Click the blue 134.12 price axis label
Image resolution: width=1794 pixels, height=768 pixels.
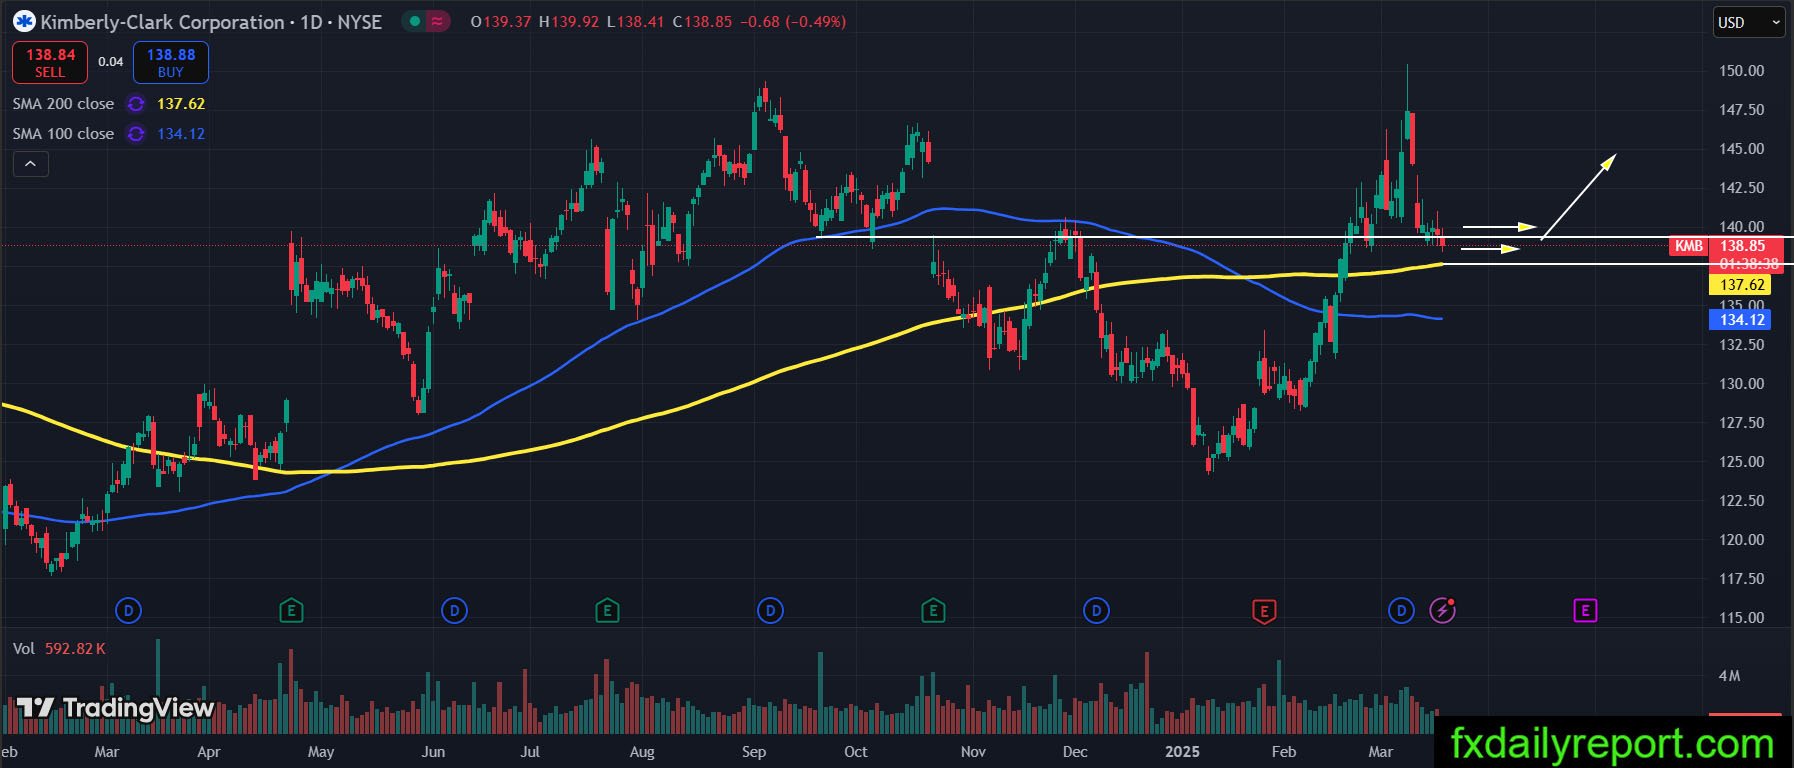1741,320
